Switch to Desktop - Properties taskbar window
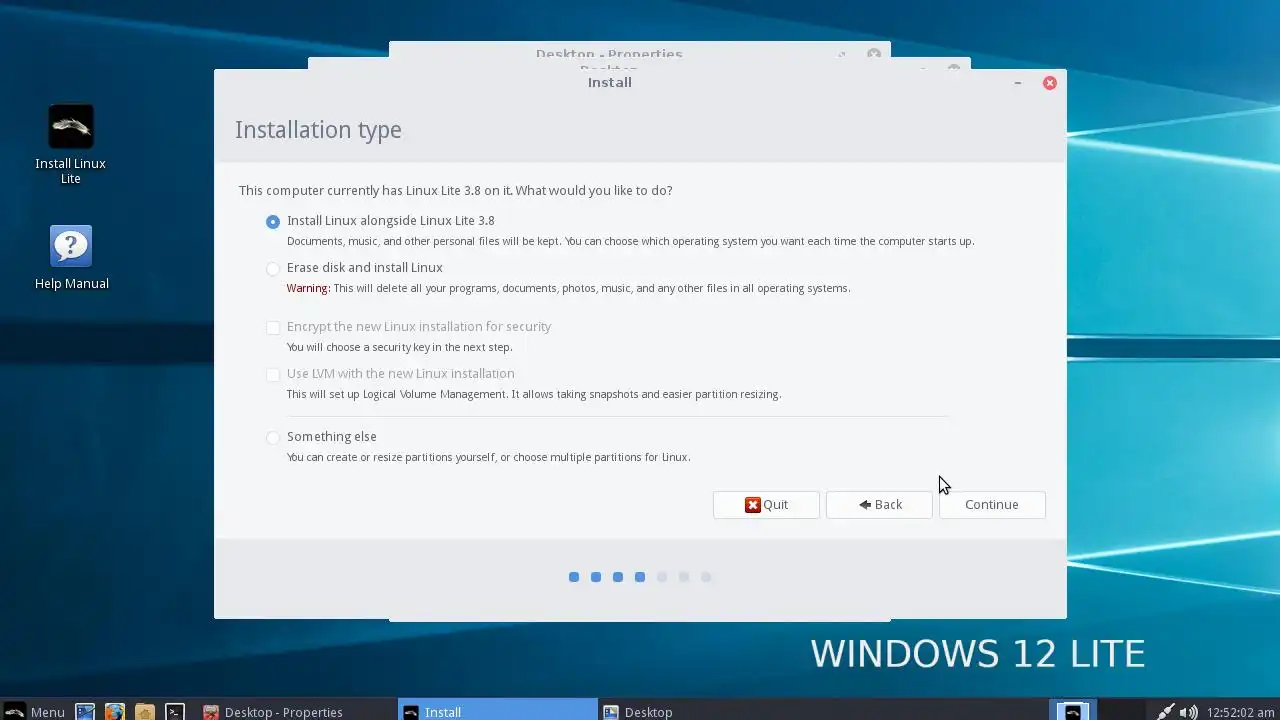Screen dimensions: 1280x720 point(296,711)
